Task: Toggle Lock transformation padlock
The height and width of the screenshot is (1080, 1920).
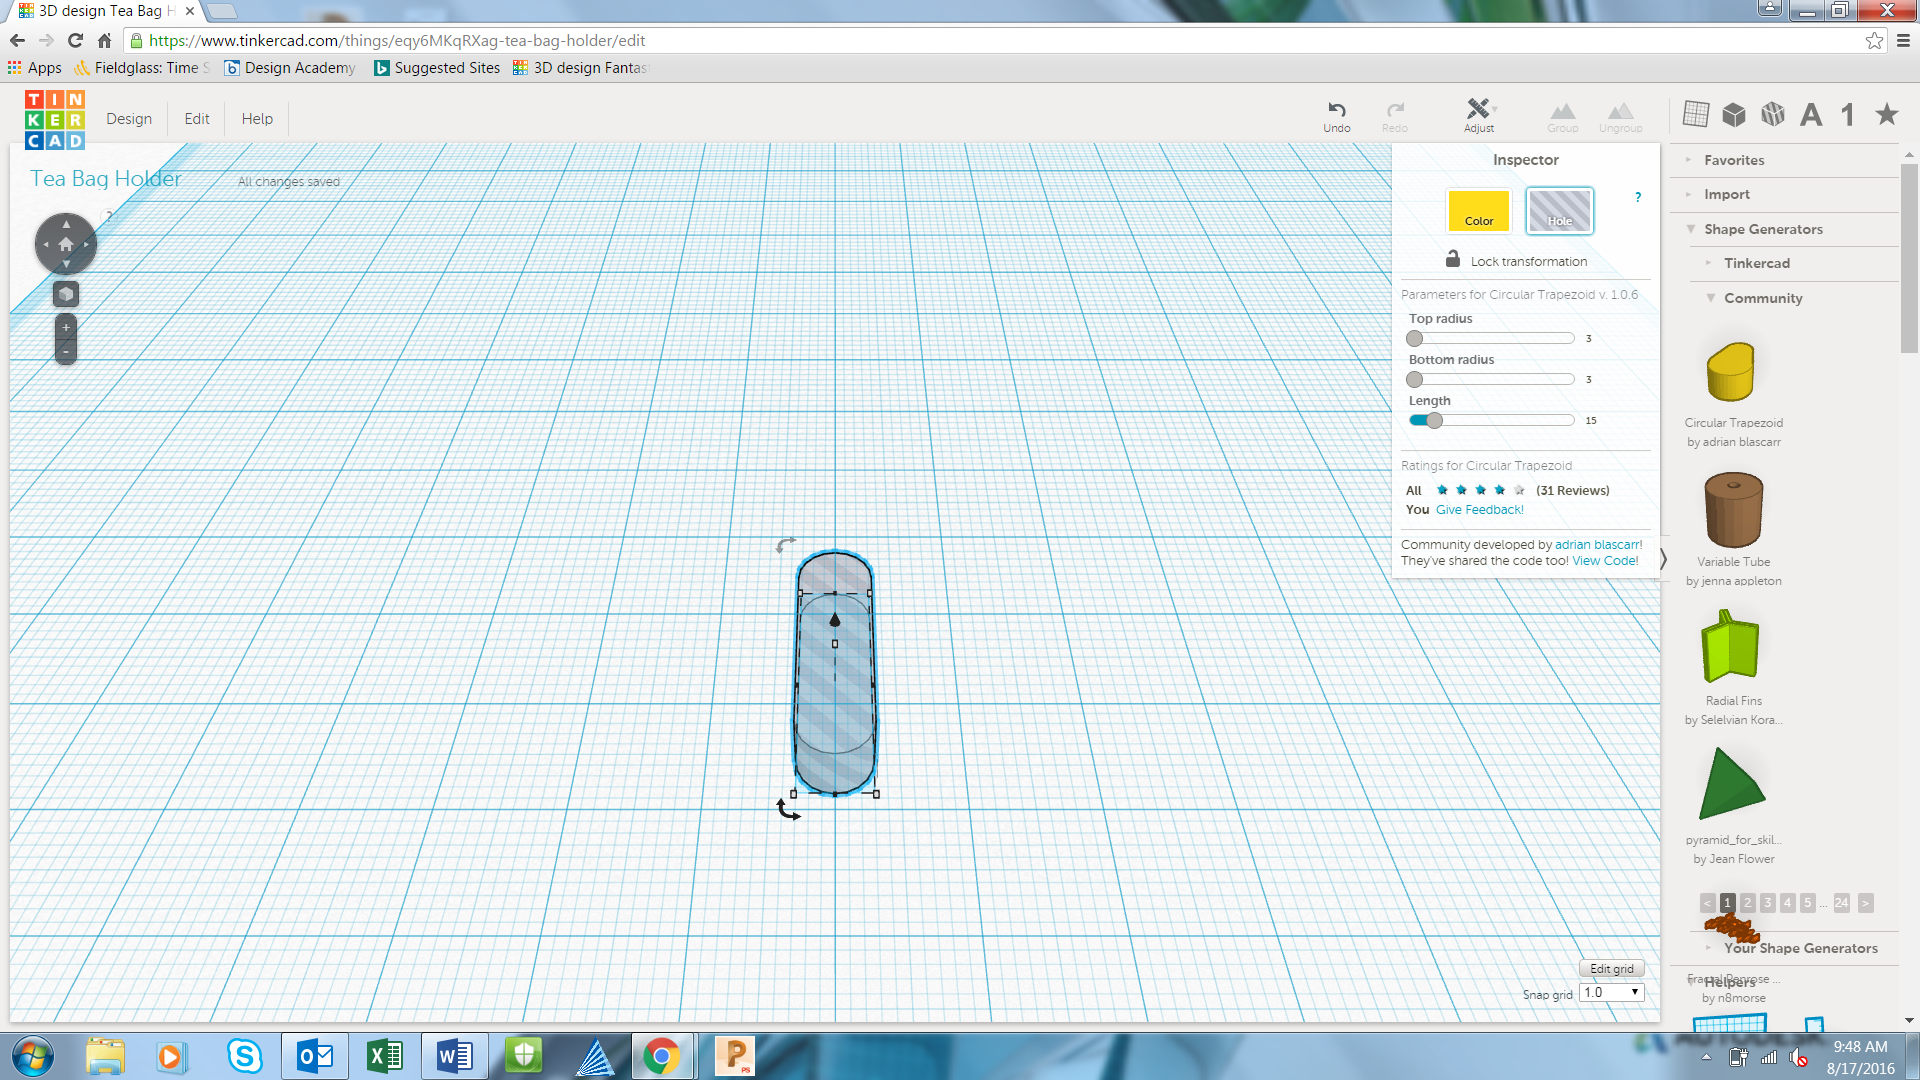Action: tap(1453, 260)
